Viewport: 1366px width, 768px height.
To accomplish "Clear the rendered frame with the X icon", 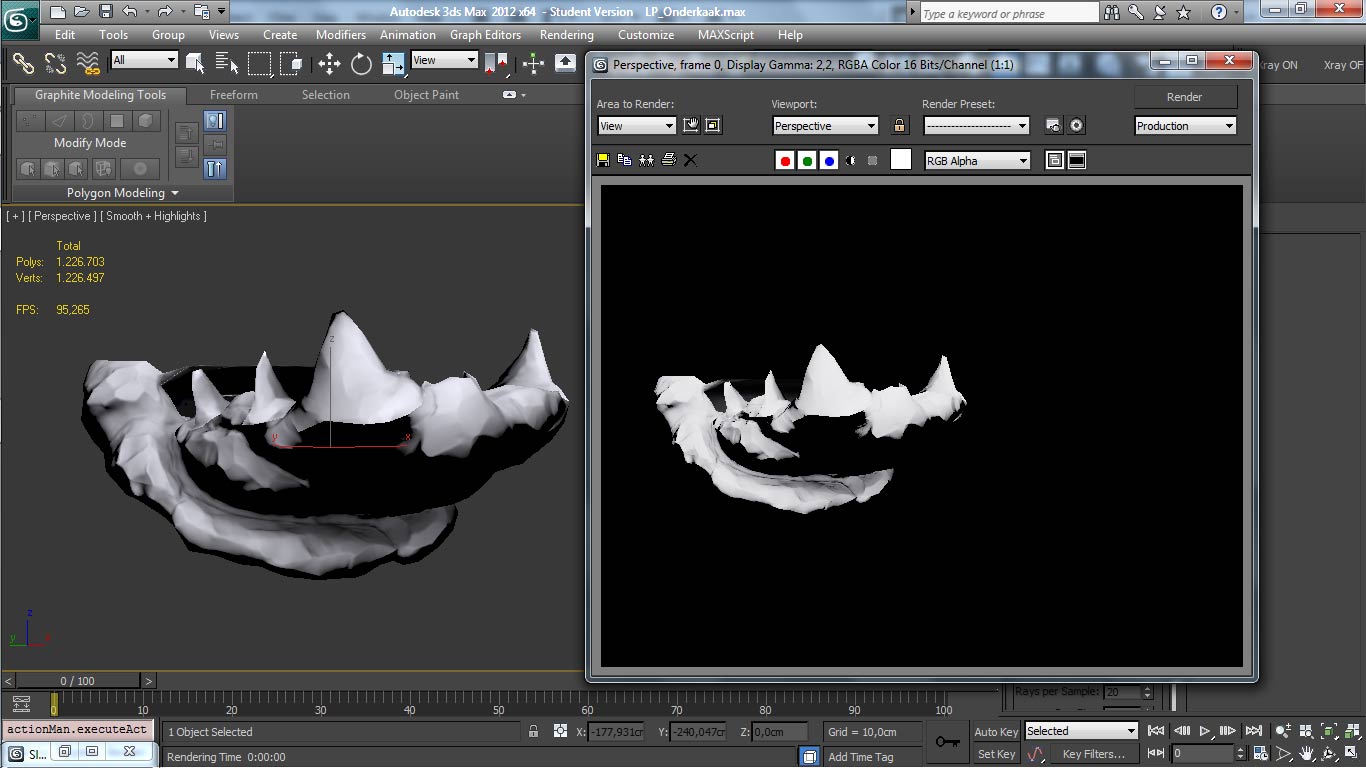I will [x=690, y=159].
